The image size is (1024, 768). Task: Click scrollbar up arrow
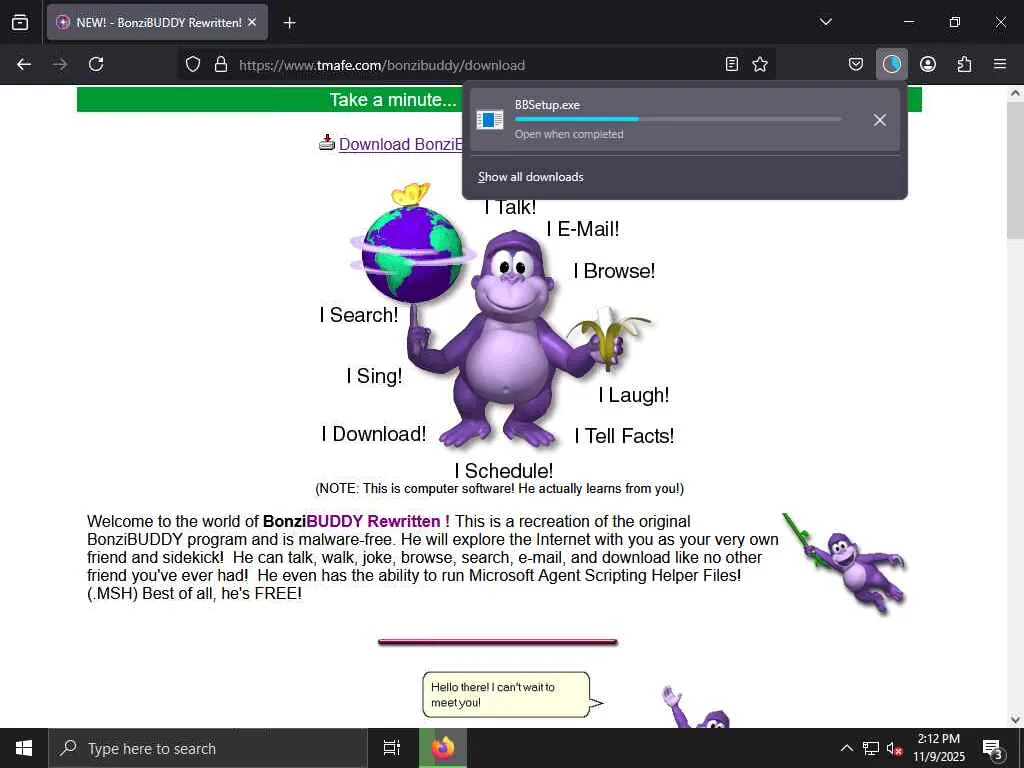point(1015,93)
